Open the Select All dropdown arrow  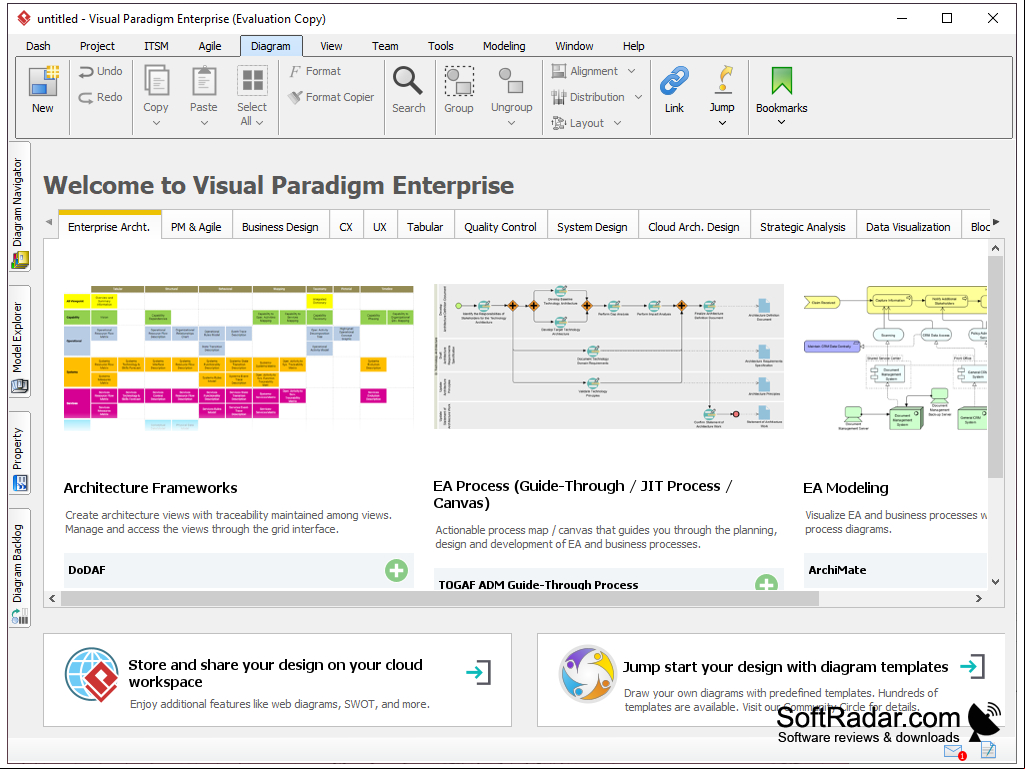pyautogui.click(x=260, y=122)
